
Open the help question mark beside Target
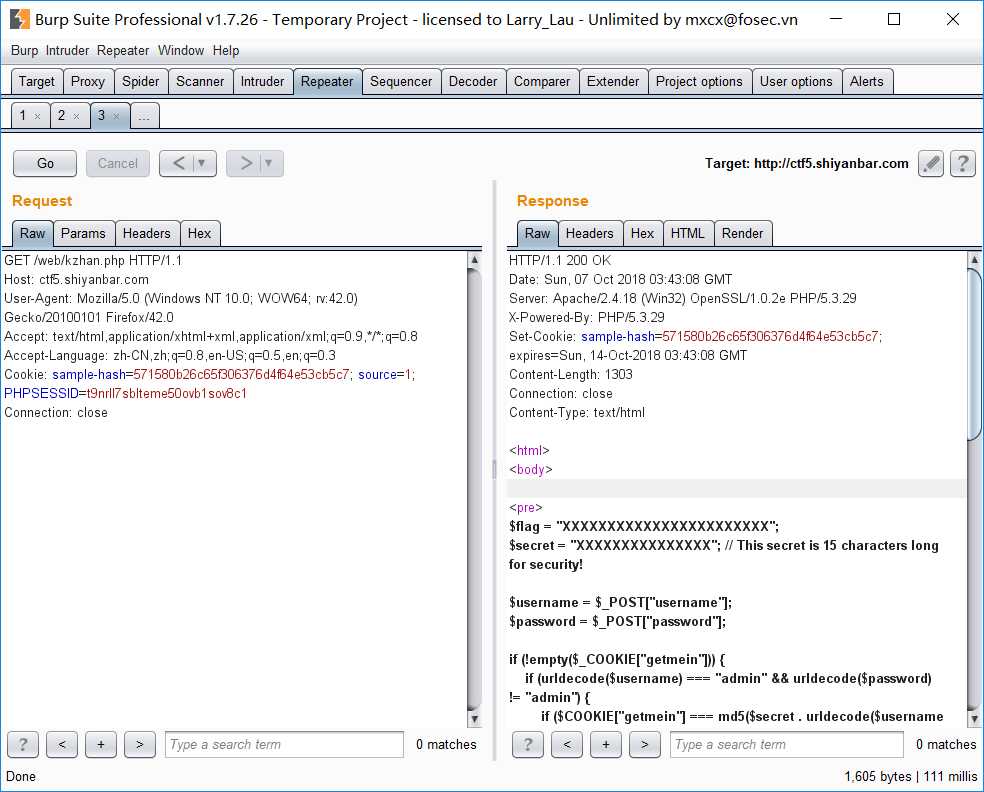point(963,164)
